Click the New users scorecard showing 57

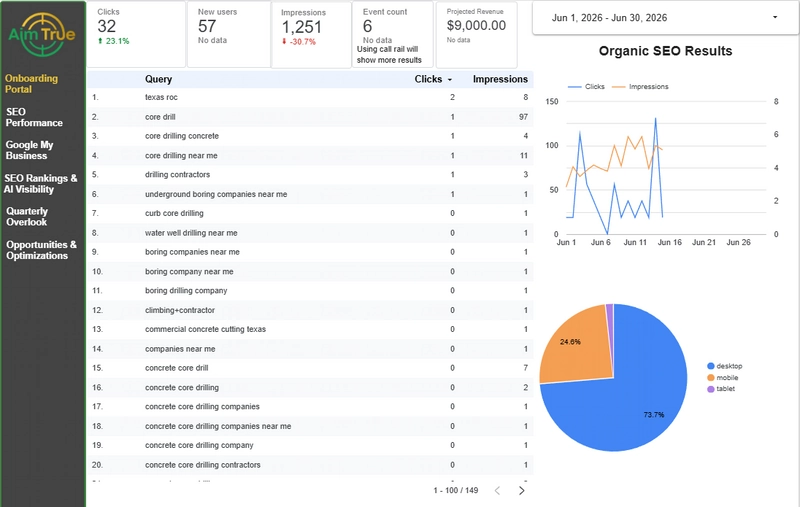pyautogui.click(x=229, y=34)
